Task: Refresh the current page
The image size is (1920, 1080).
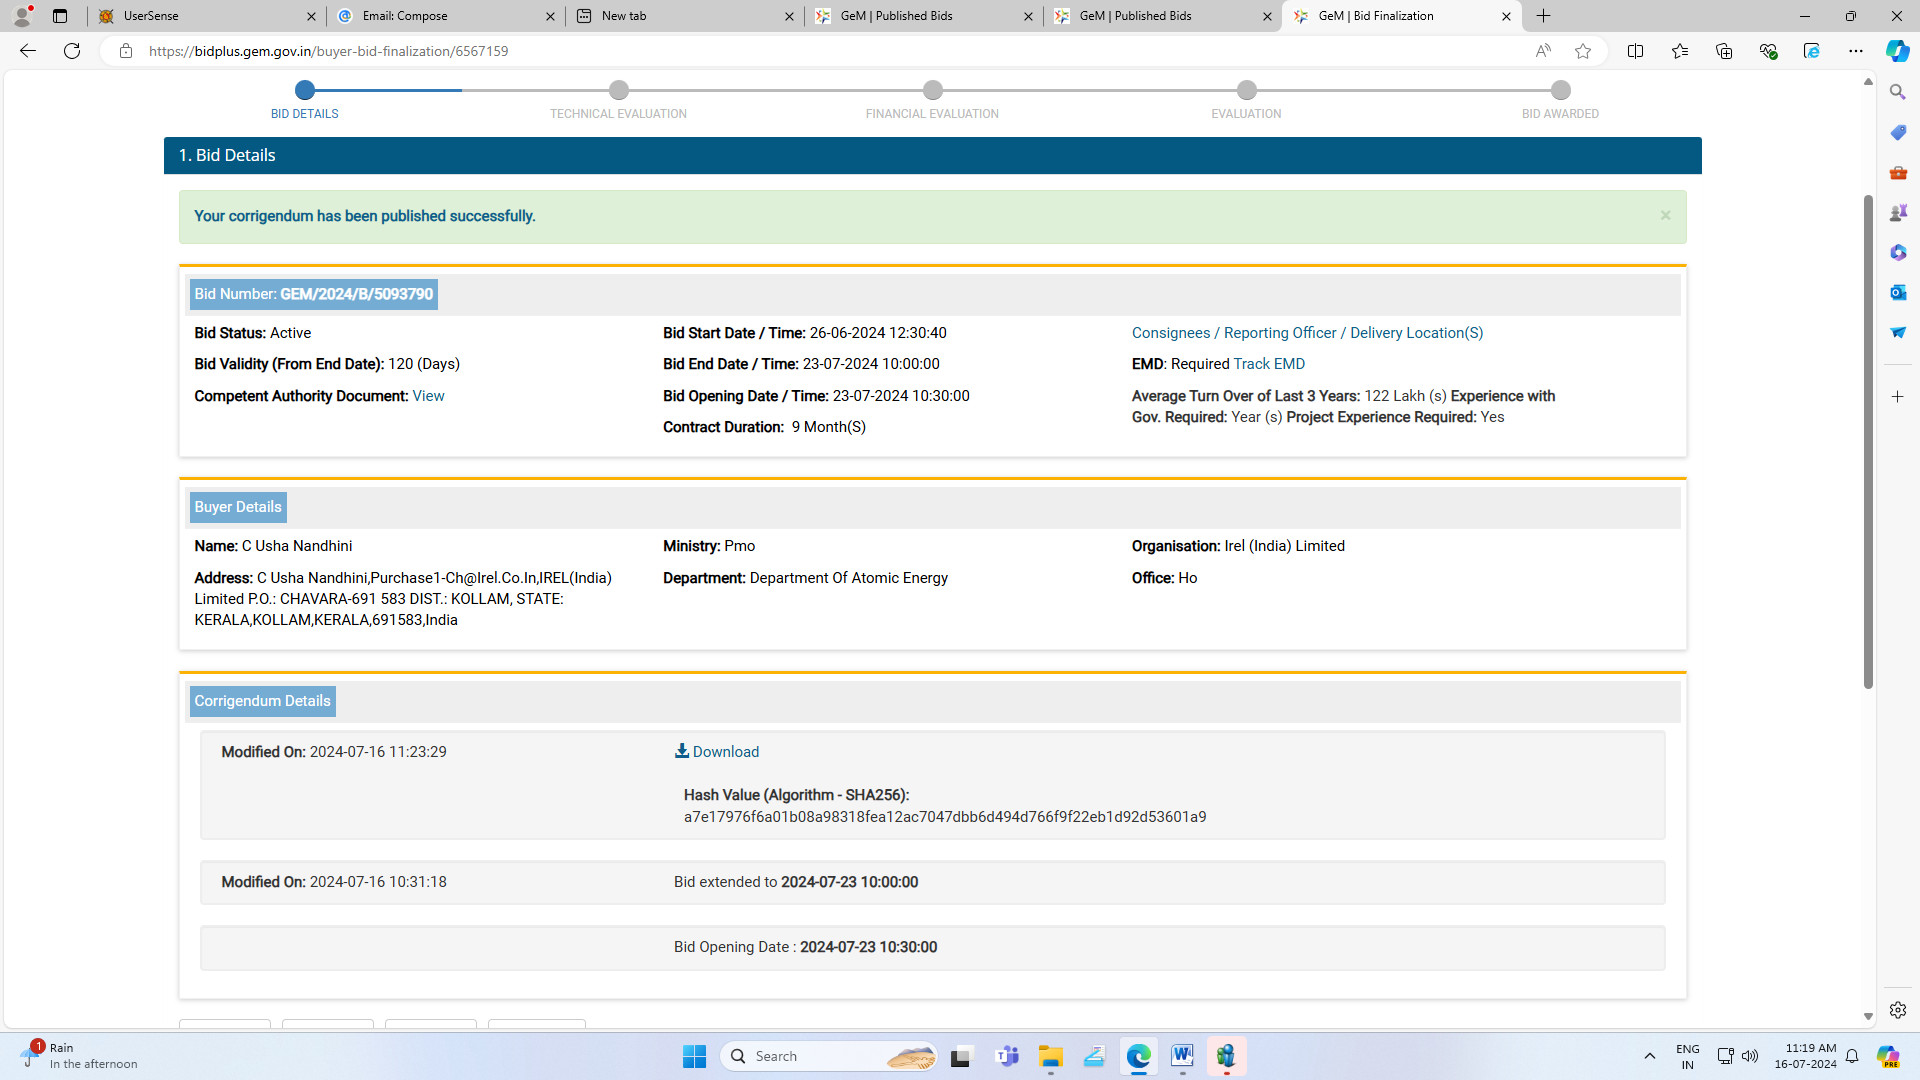Action: [x=72, y=51]
